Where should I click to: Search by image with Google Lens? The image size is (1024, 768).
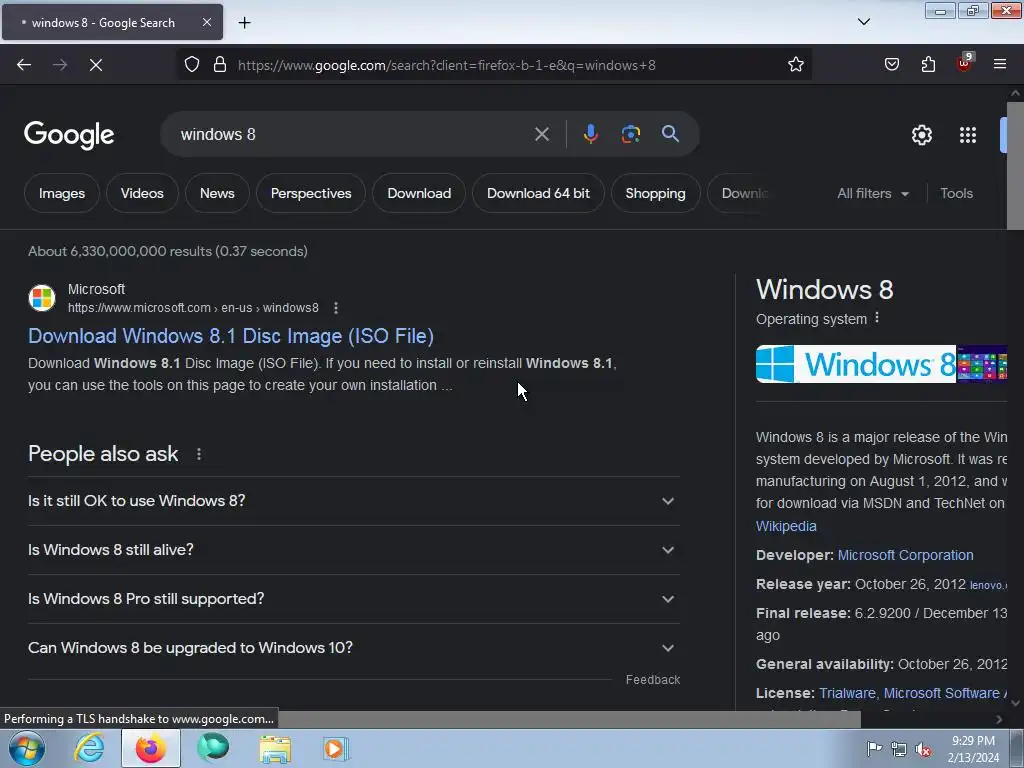[x=630, y=134]
